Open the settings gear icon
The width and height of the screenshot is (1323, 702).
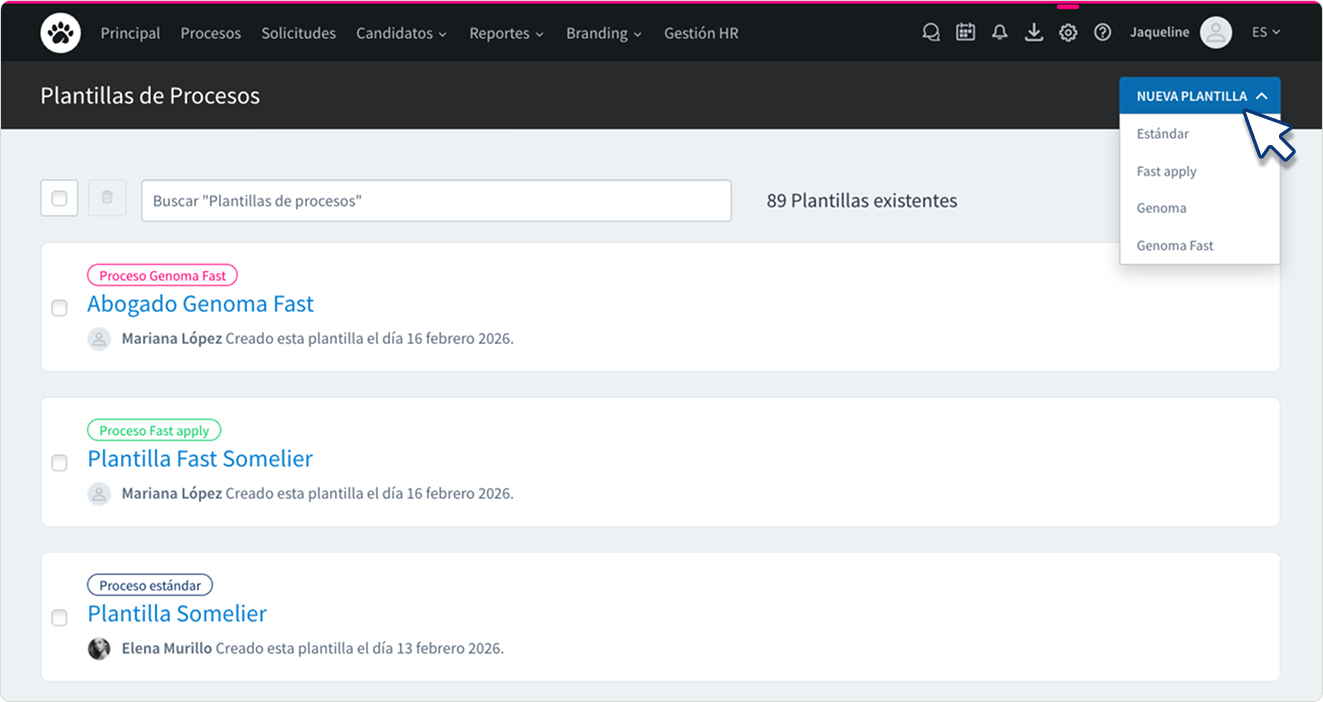[1068, 33]
